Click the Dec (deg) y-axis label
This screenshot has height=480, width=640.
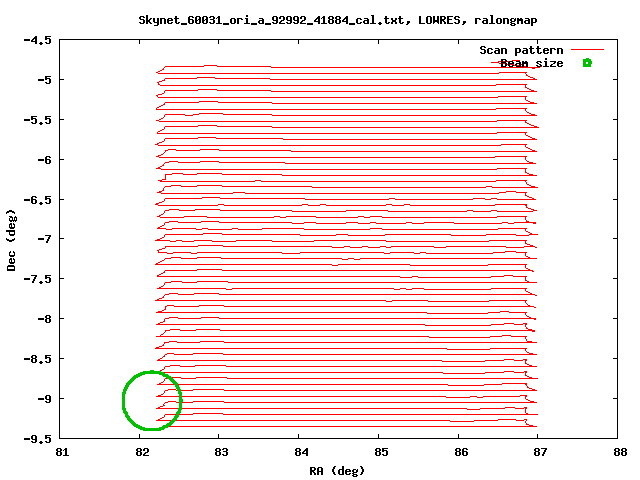[x=11, y=239]
